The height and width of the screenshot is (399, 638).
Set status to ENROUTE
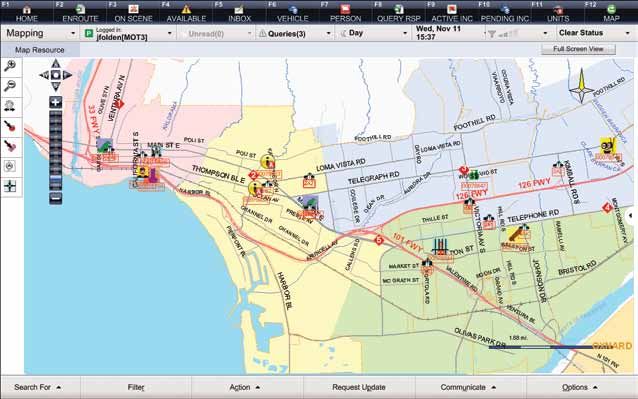point(80,13)
